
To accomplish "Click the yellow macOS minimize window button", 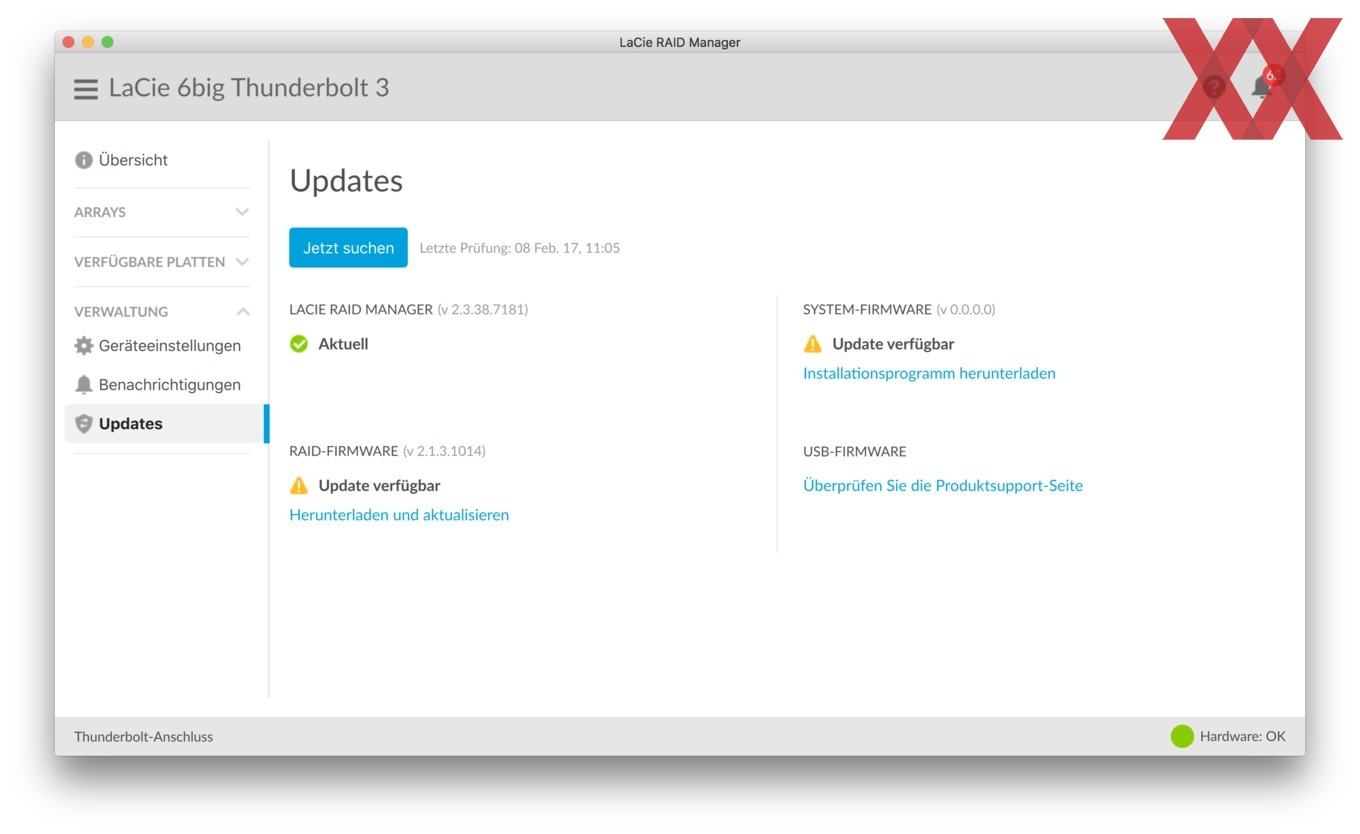I will point(88,42).
